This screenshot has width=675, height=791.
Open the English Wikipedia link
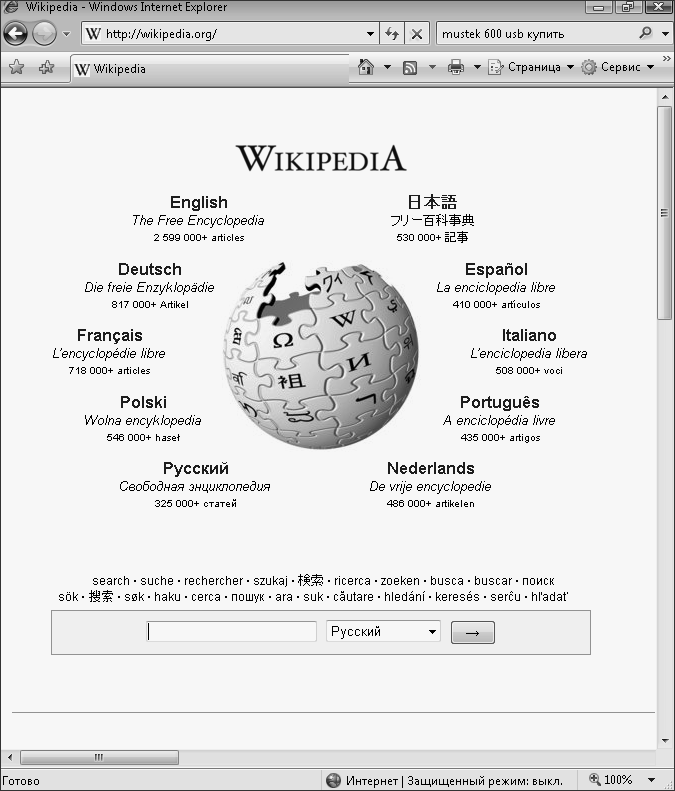tap(199, 202)
